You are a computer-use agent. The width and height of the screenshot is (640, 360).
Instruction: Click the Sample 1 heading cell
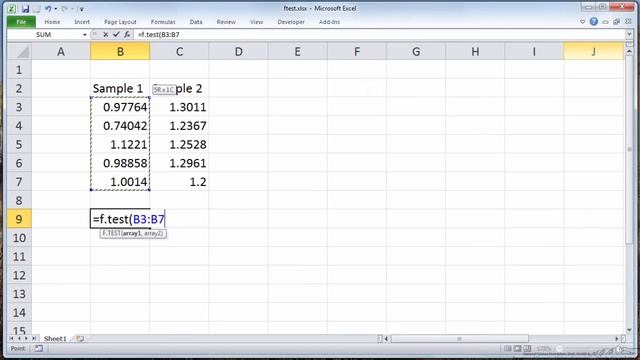pos(120,88)
